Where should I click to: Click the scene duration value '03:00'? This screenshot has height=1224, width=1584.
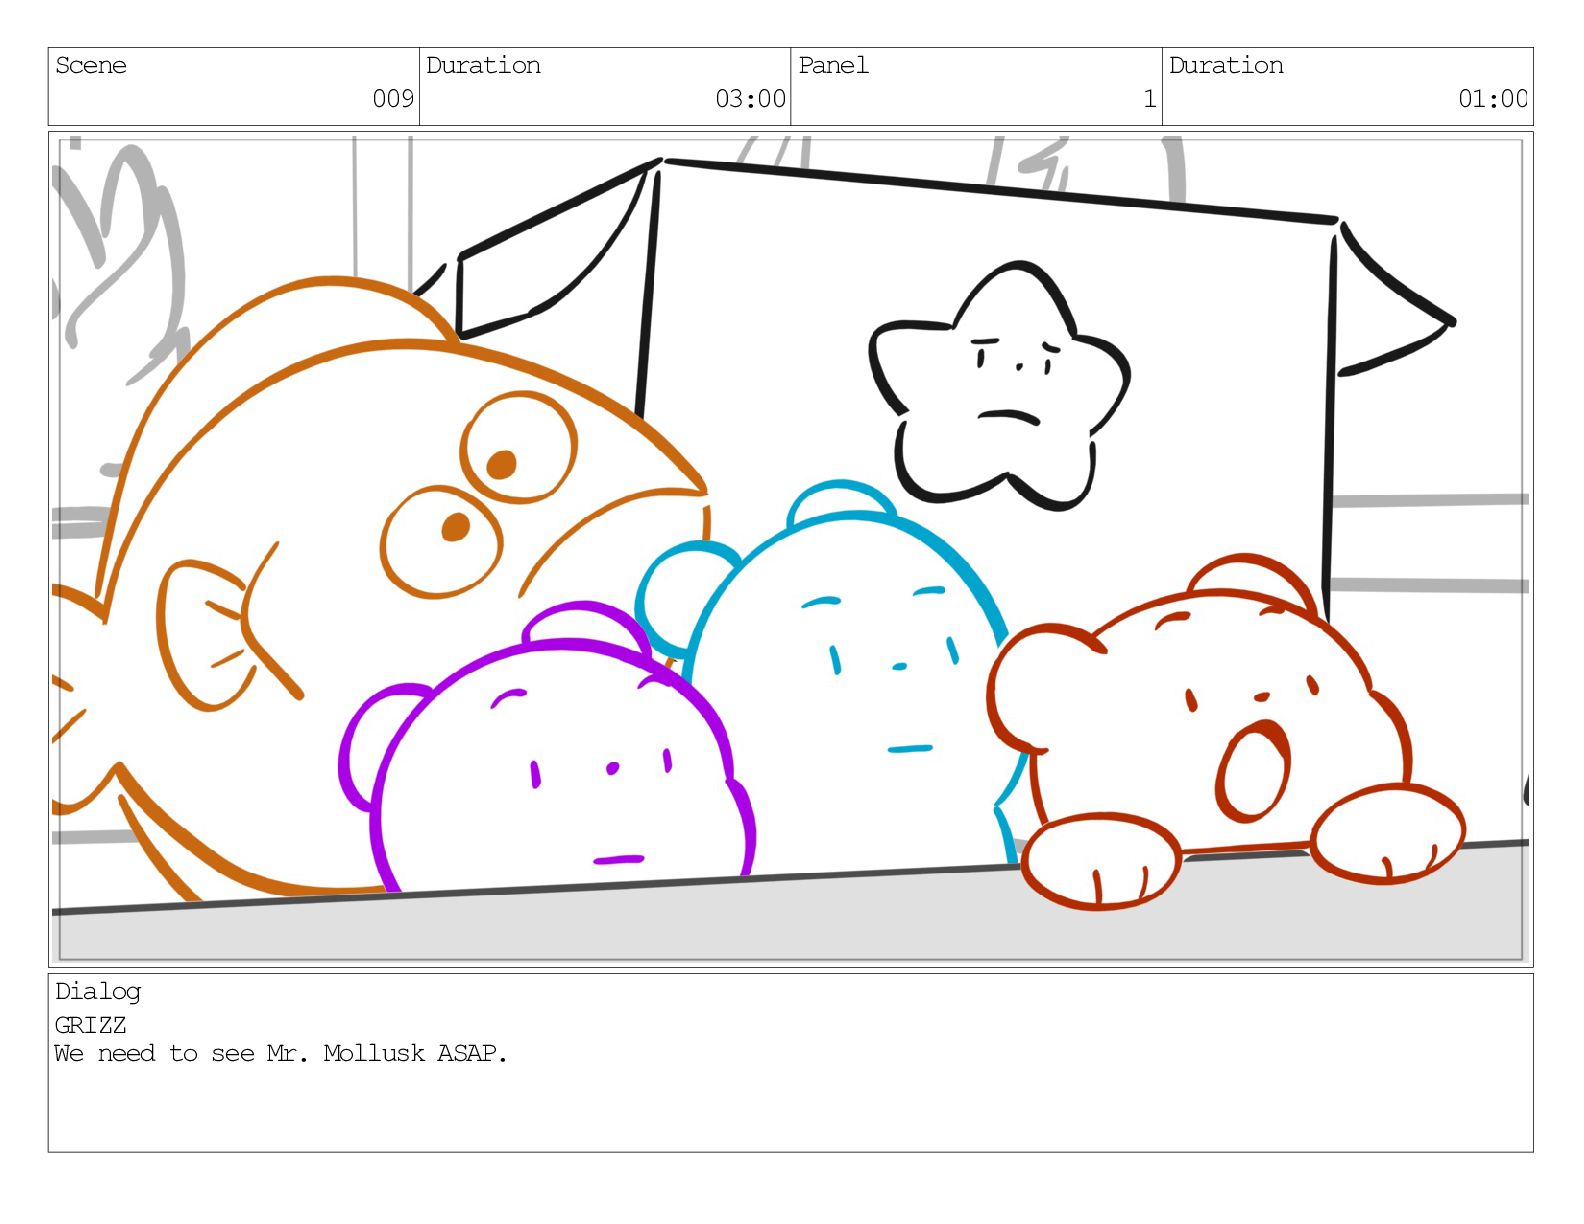pos(750,99)
